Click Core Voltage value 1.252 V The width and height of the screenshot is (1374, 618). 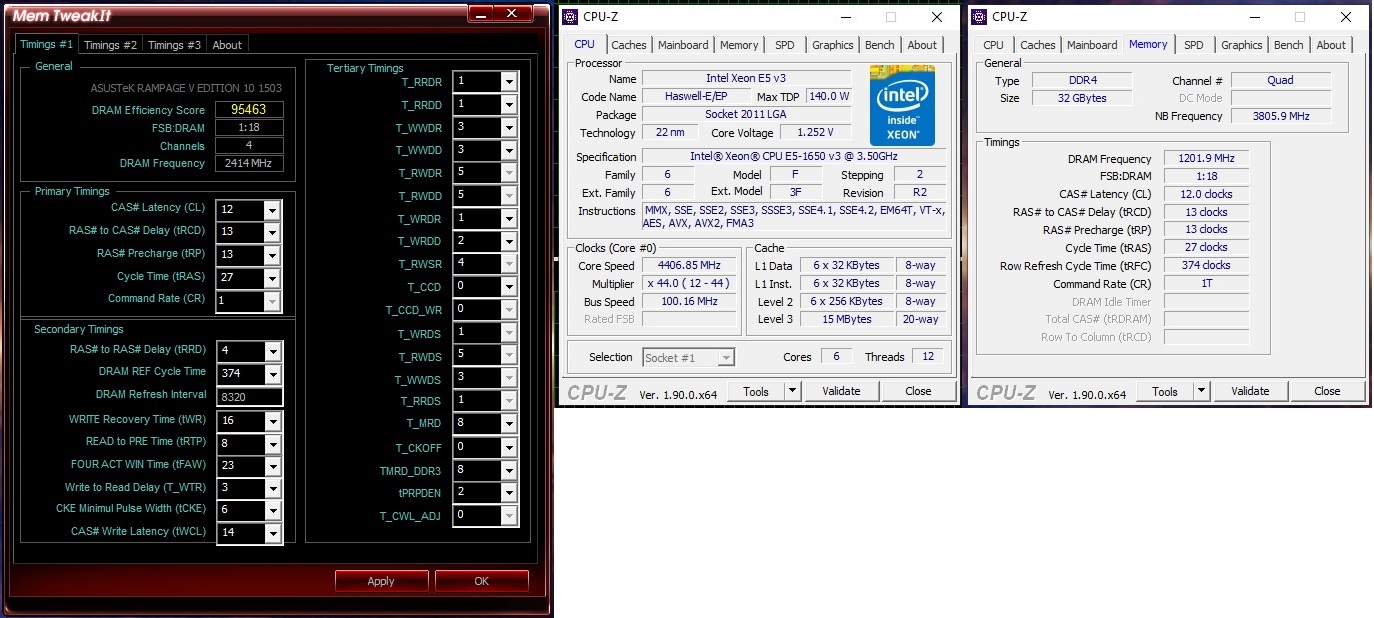816,133
